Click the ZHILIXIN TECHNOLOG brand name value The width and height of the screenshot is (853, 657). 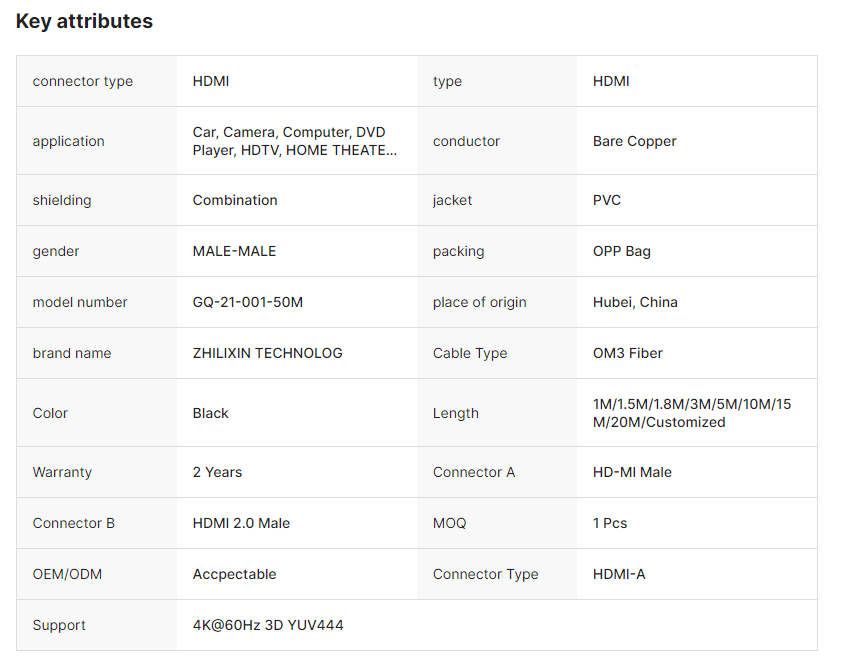[x=267, y=353]
